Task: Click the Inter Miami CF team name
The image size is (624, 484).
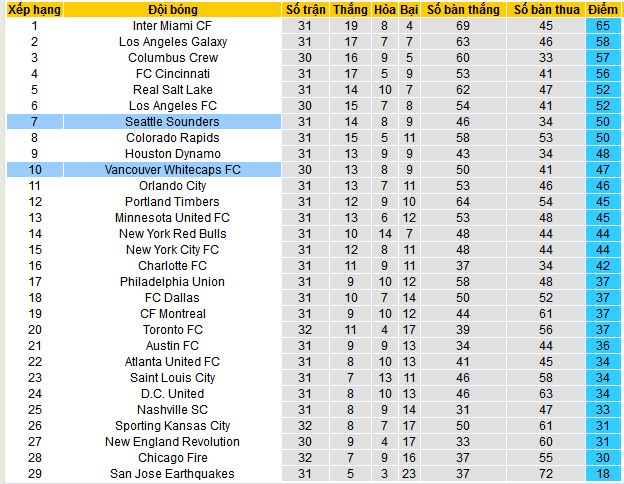Action: pos(172,25)
